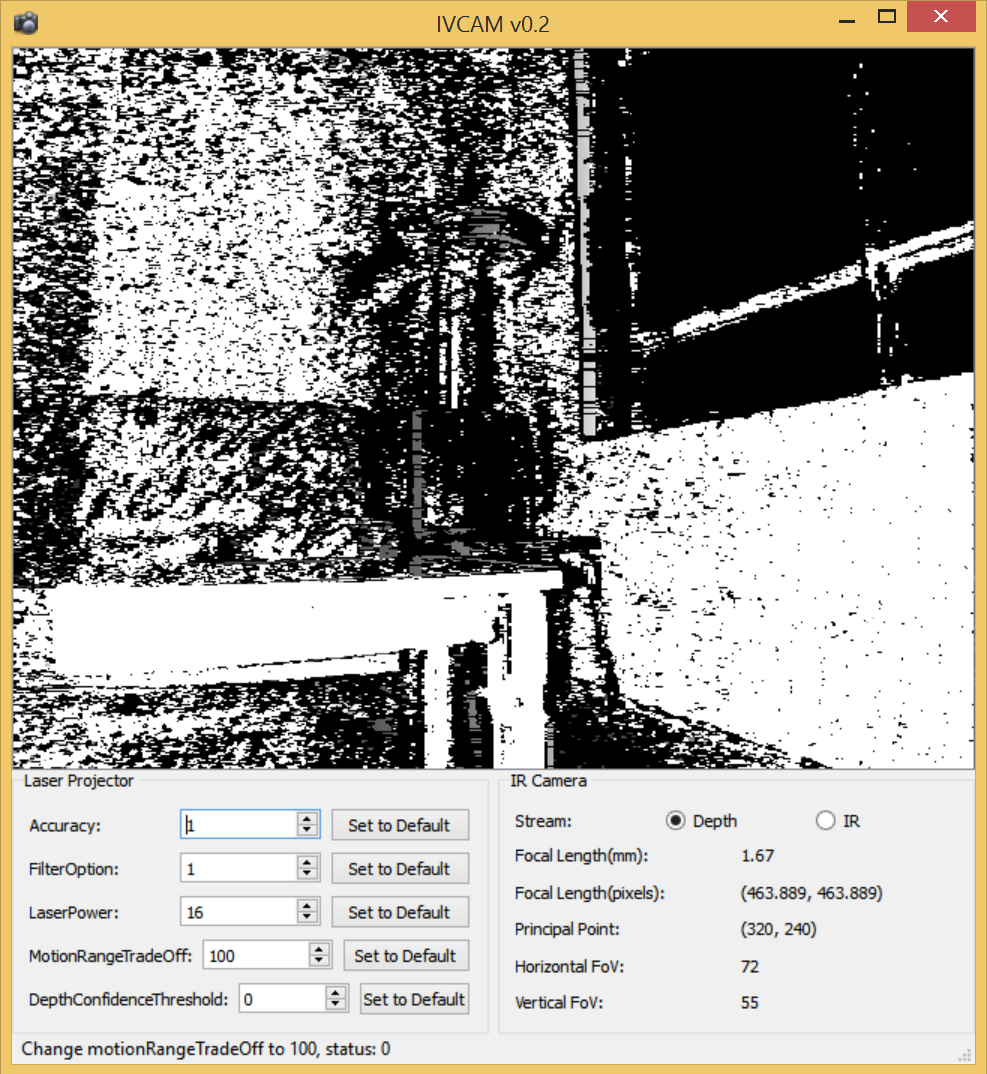Increase LaserPower with up arrow
This screenshot has height=1074, width=987.
[x=308, y=906]
